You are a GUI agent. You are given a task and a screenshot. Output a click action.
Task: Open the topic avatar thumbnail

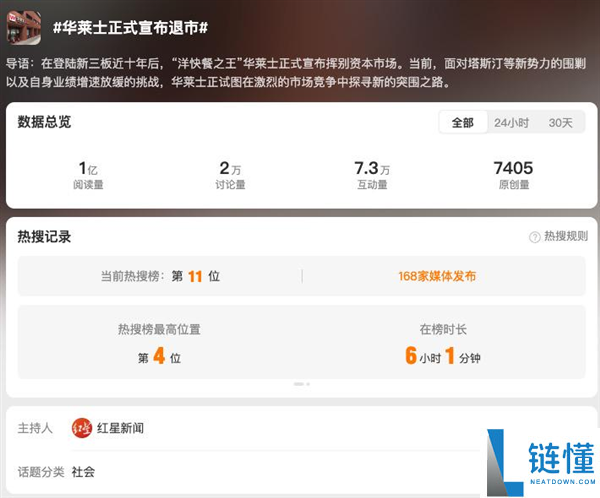(x=24, y=28)
